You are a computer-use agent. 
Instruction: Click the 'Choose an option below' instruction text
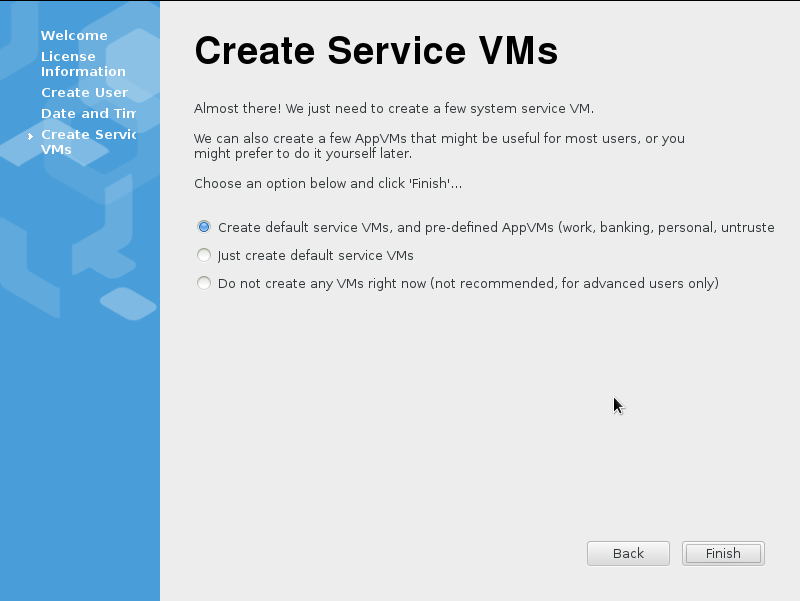click(328, 184)
